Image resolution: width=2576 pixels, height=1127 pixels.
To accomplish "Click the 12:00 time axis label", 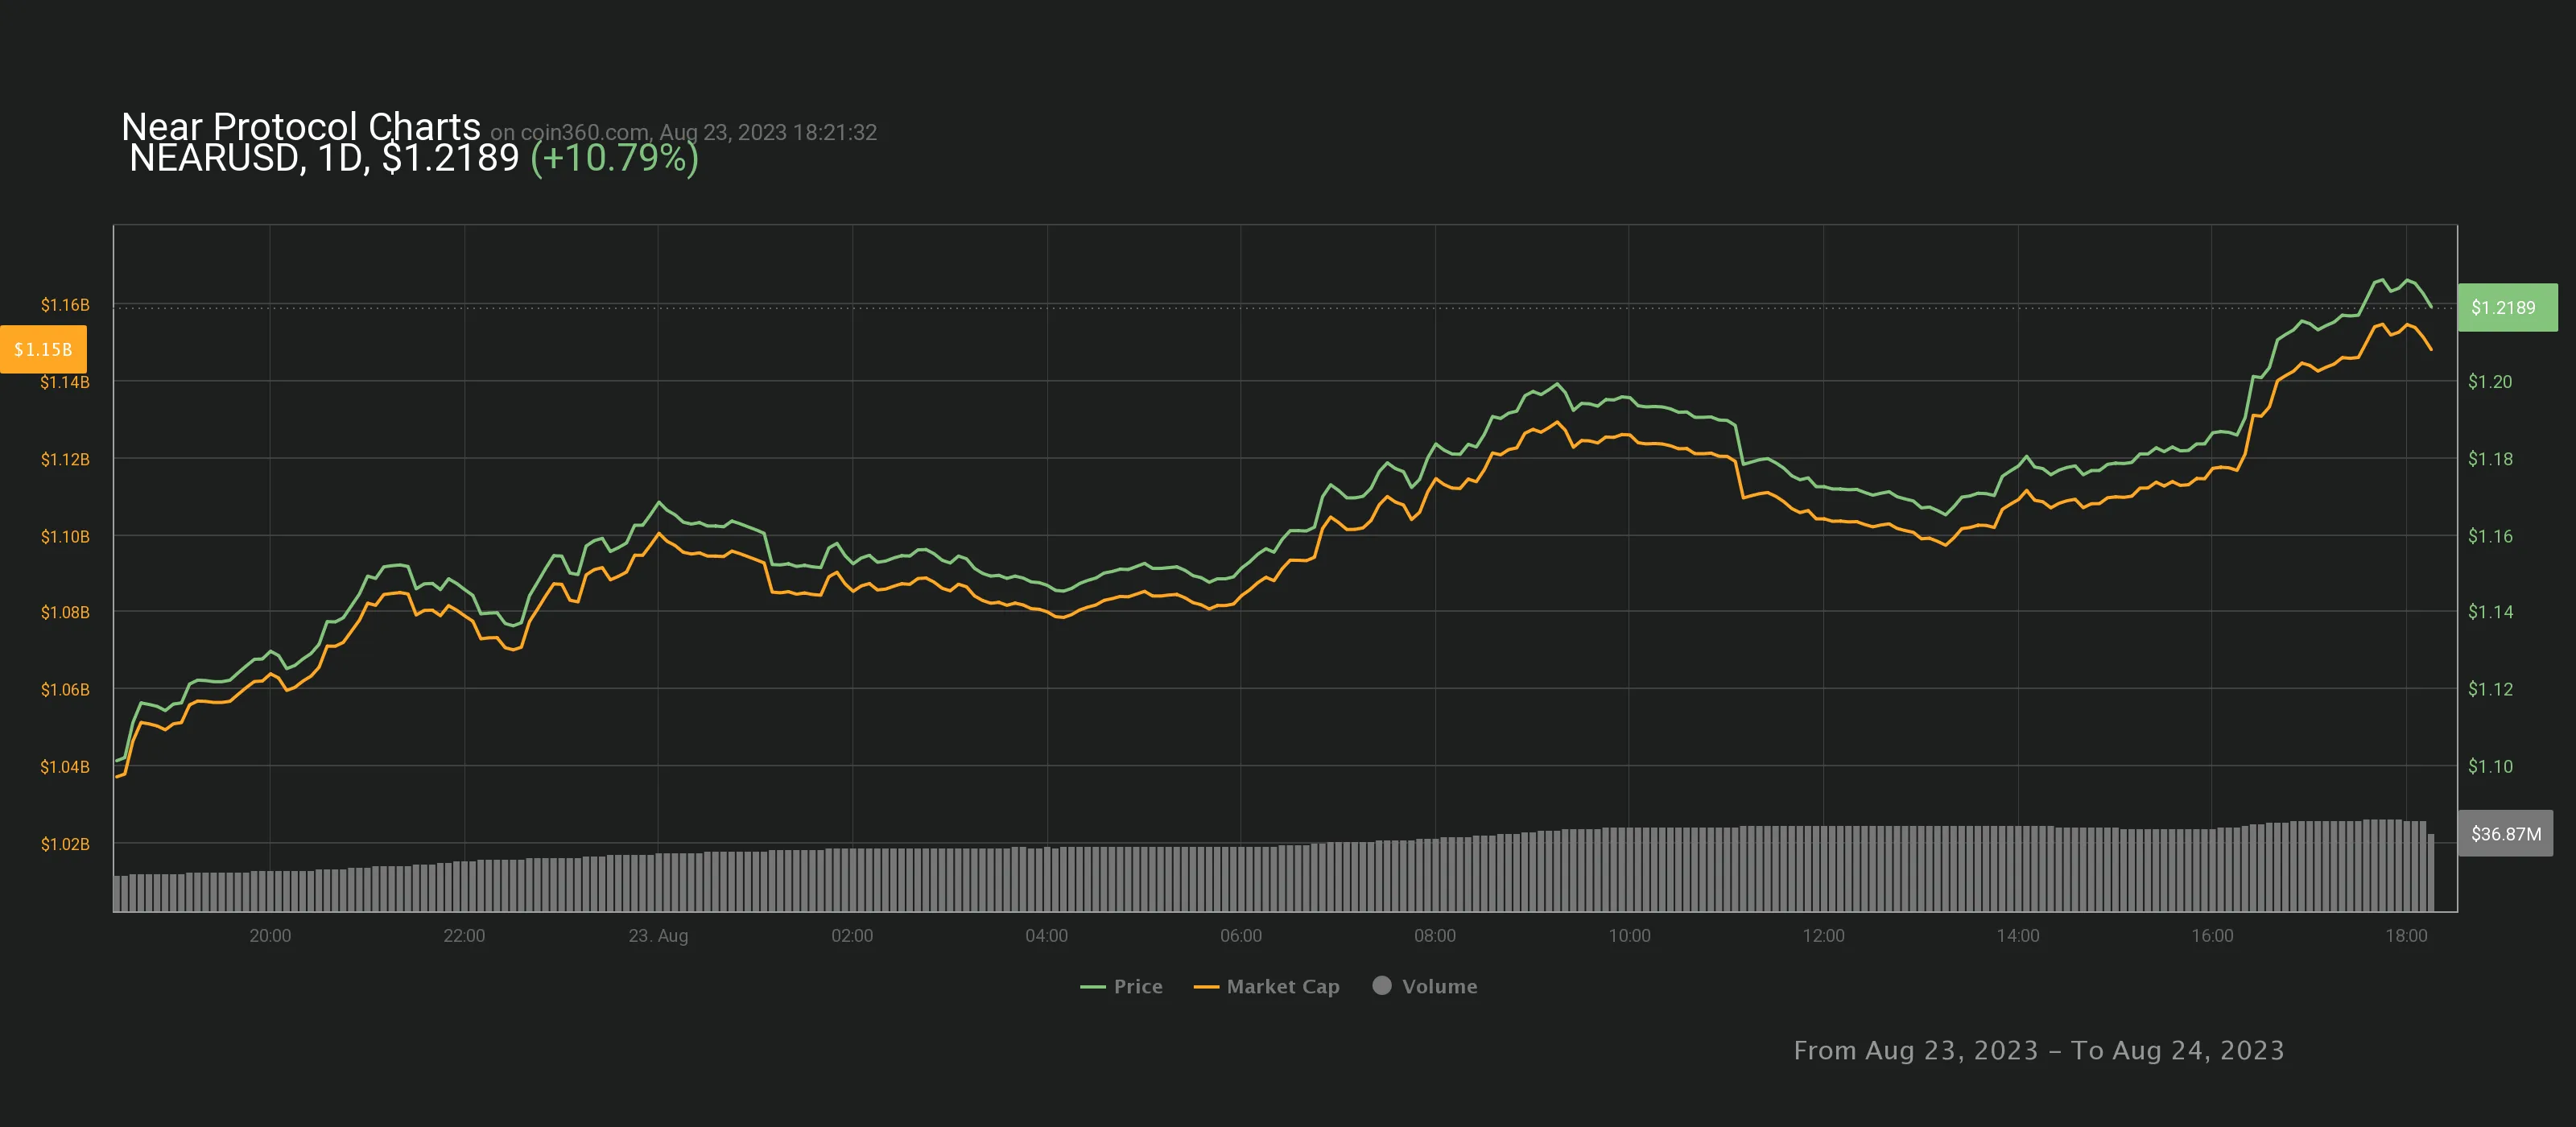I will coord(1823,935).
